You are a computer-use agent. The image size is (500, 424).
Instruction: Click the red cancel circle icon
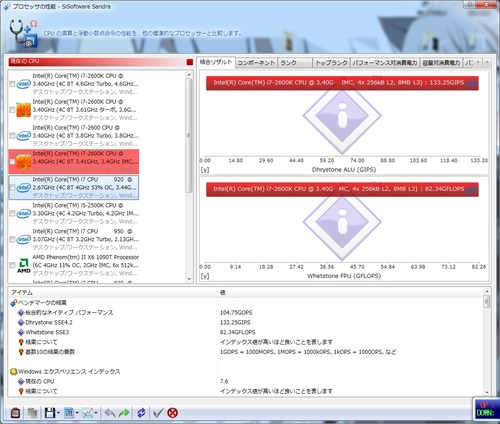coord(172,413)
